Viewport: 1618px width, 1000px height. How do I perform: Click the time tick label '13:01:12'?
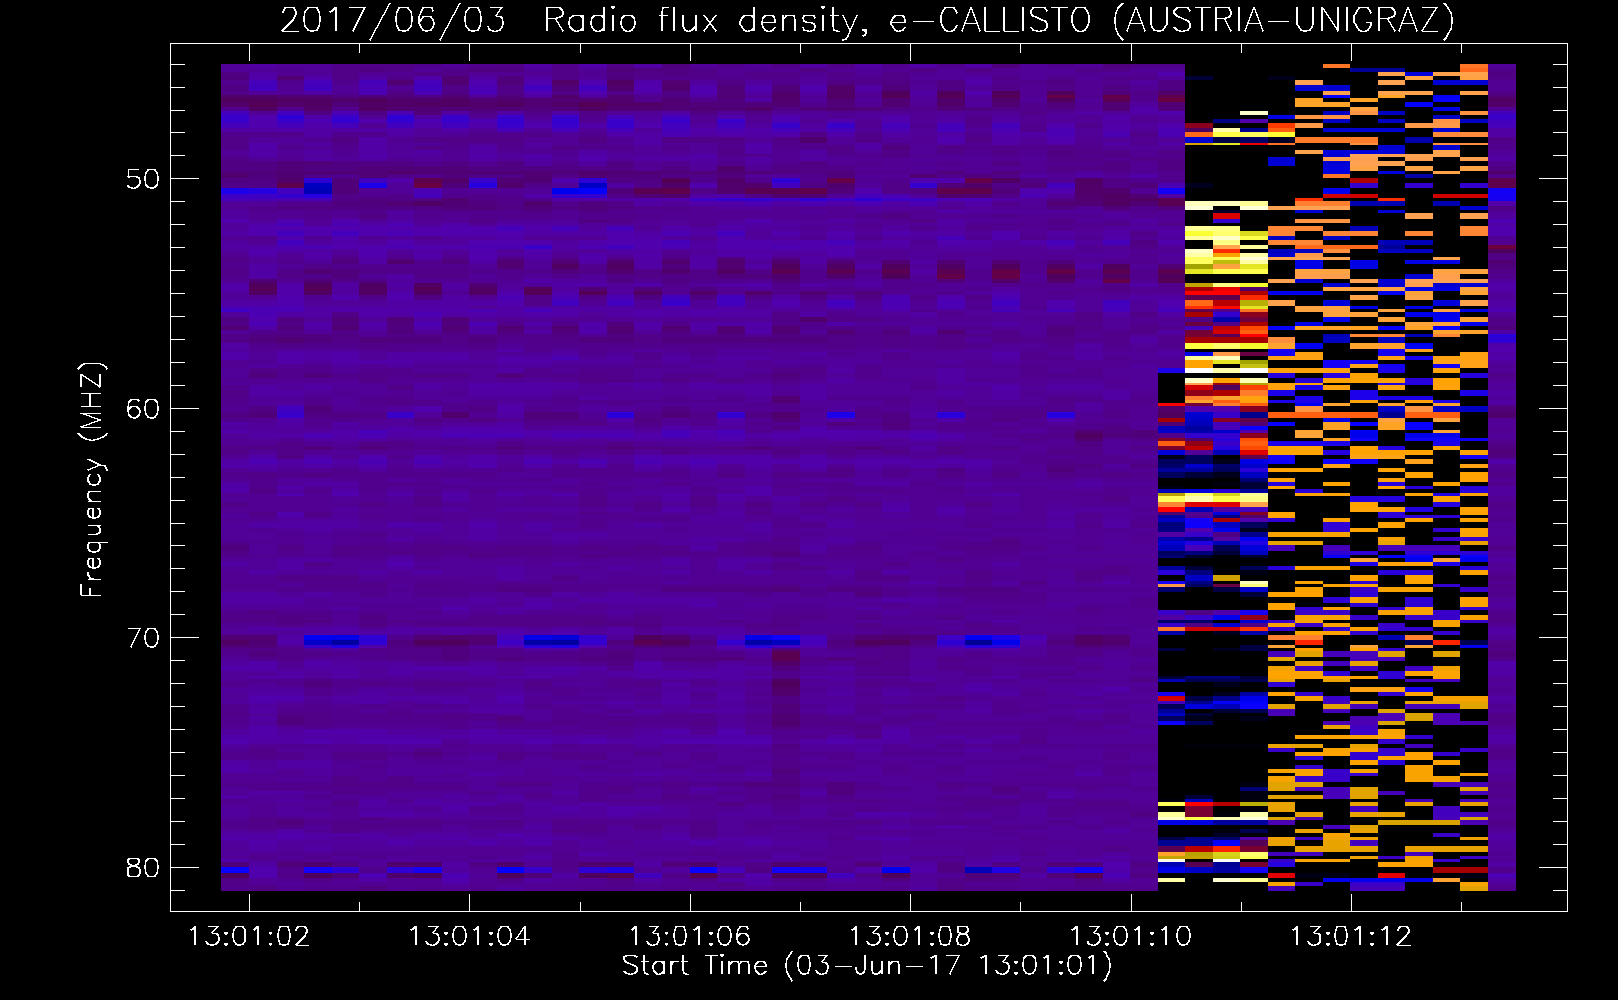coord(1351,937)
